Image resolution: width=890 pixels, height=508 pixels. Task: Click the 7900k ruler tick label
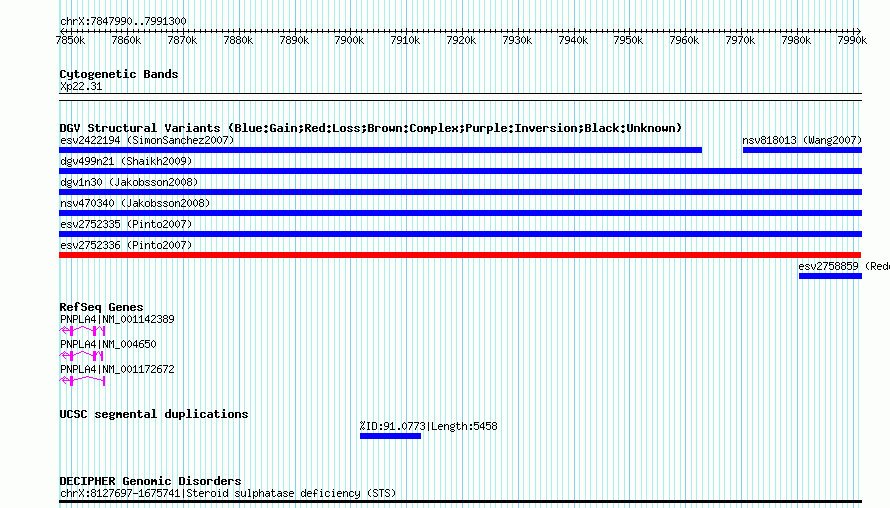click(x=349, y=40)
